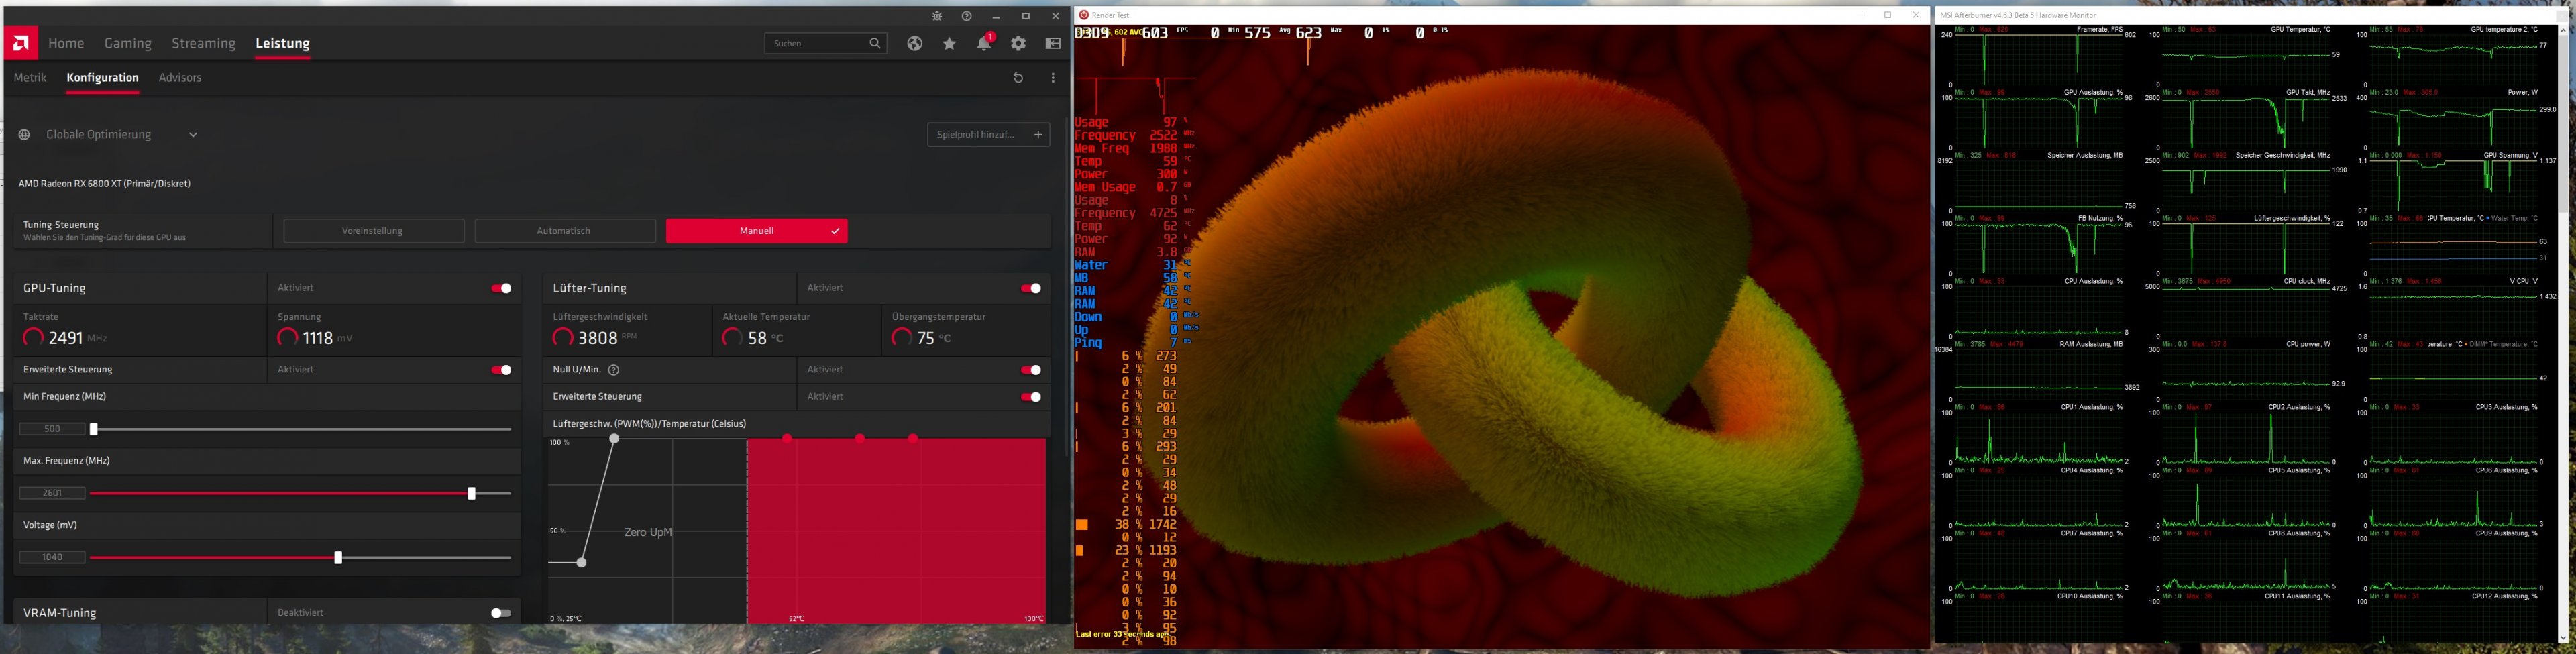Click the Spielprofil hinzufügen button

[x=989, y=134]
